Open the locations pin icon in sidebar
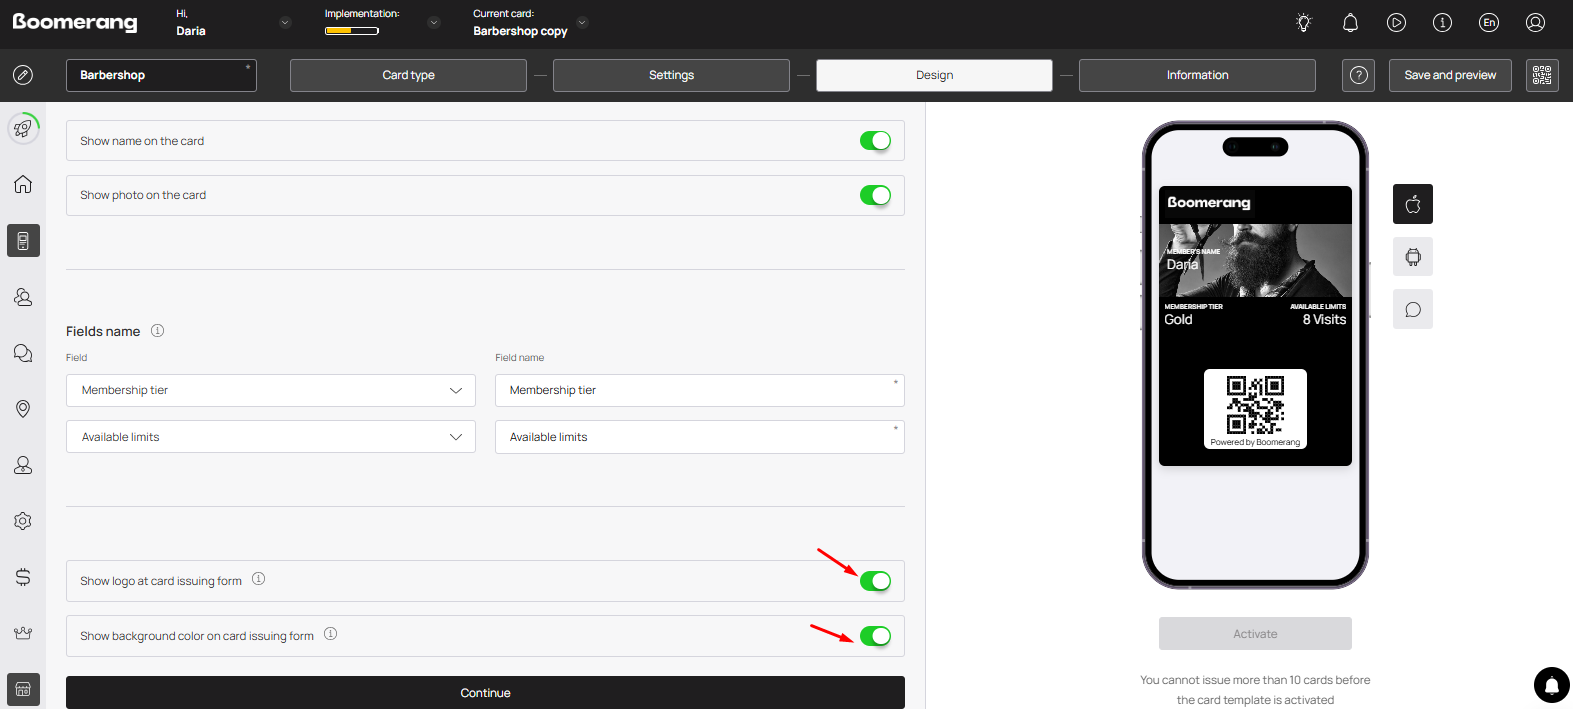Image resolution: width=1573 pixels, height=709 pixels. pos(23,409)
